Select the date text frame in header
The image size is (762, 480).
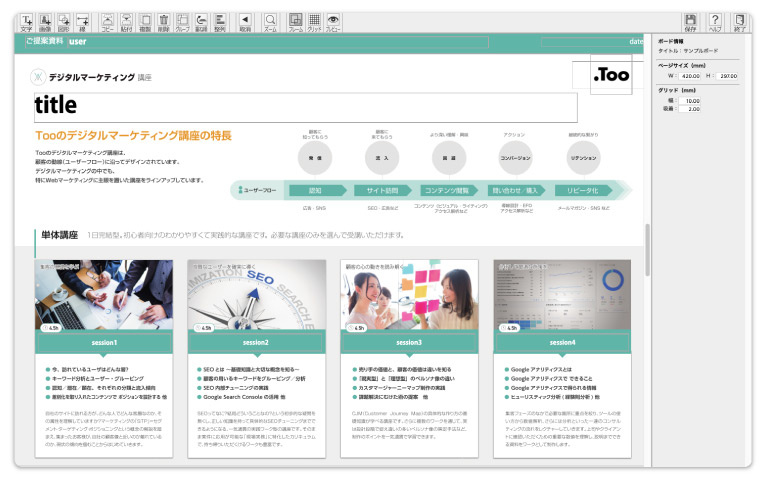tap(592, 42)
